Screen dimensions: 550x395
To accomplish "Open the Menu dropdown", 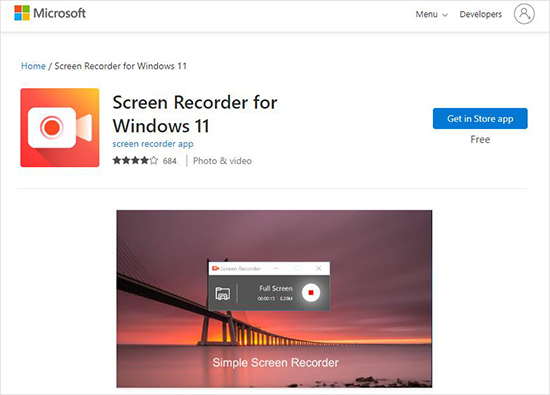I will tap(431, 14).
